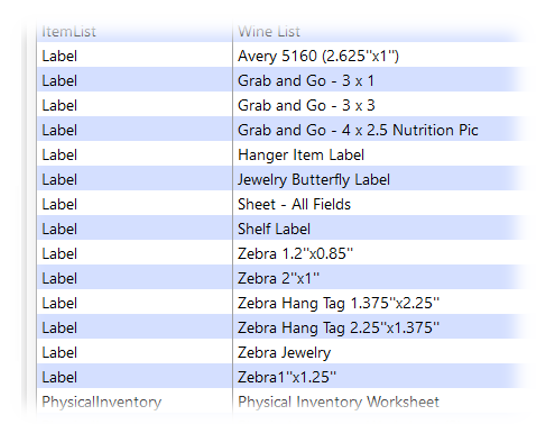
Task: Select the Avery 5160 (2.625"x1") row
Action: [x=283, y=56]
